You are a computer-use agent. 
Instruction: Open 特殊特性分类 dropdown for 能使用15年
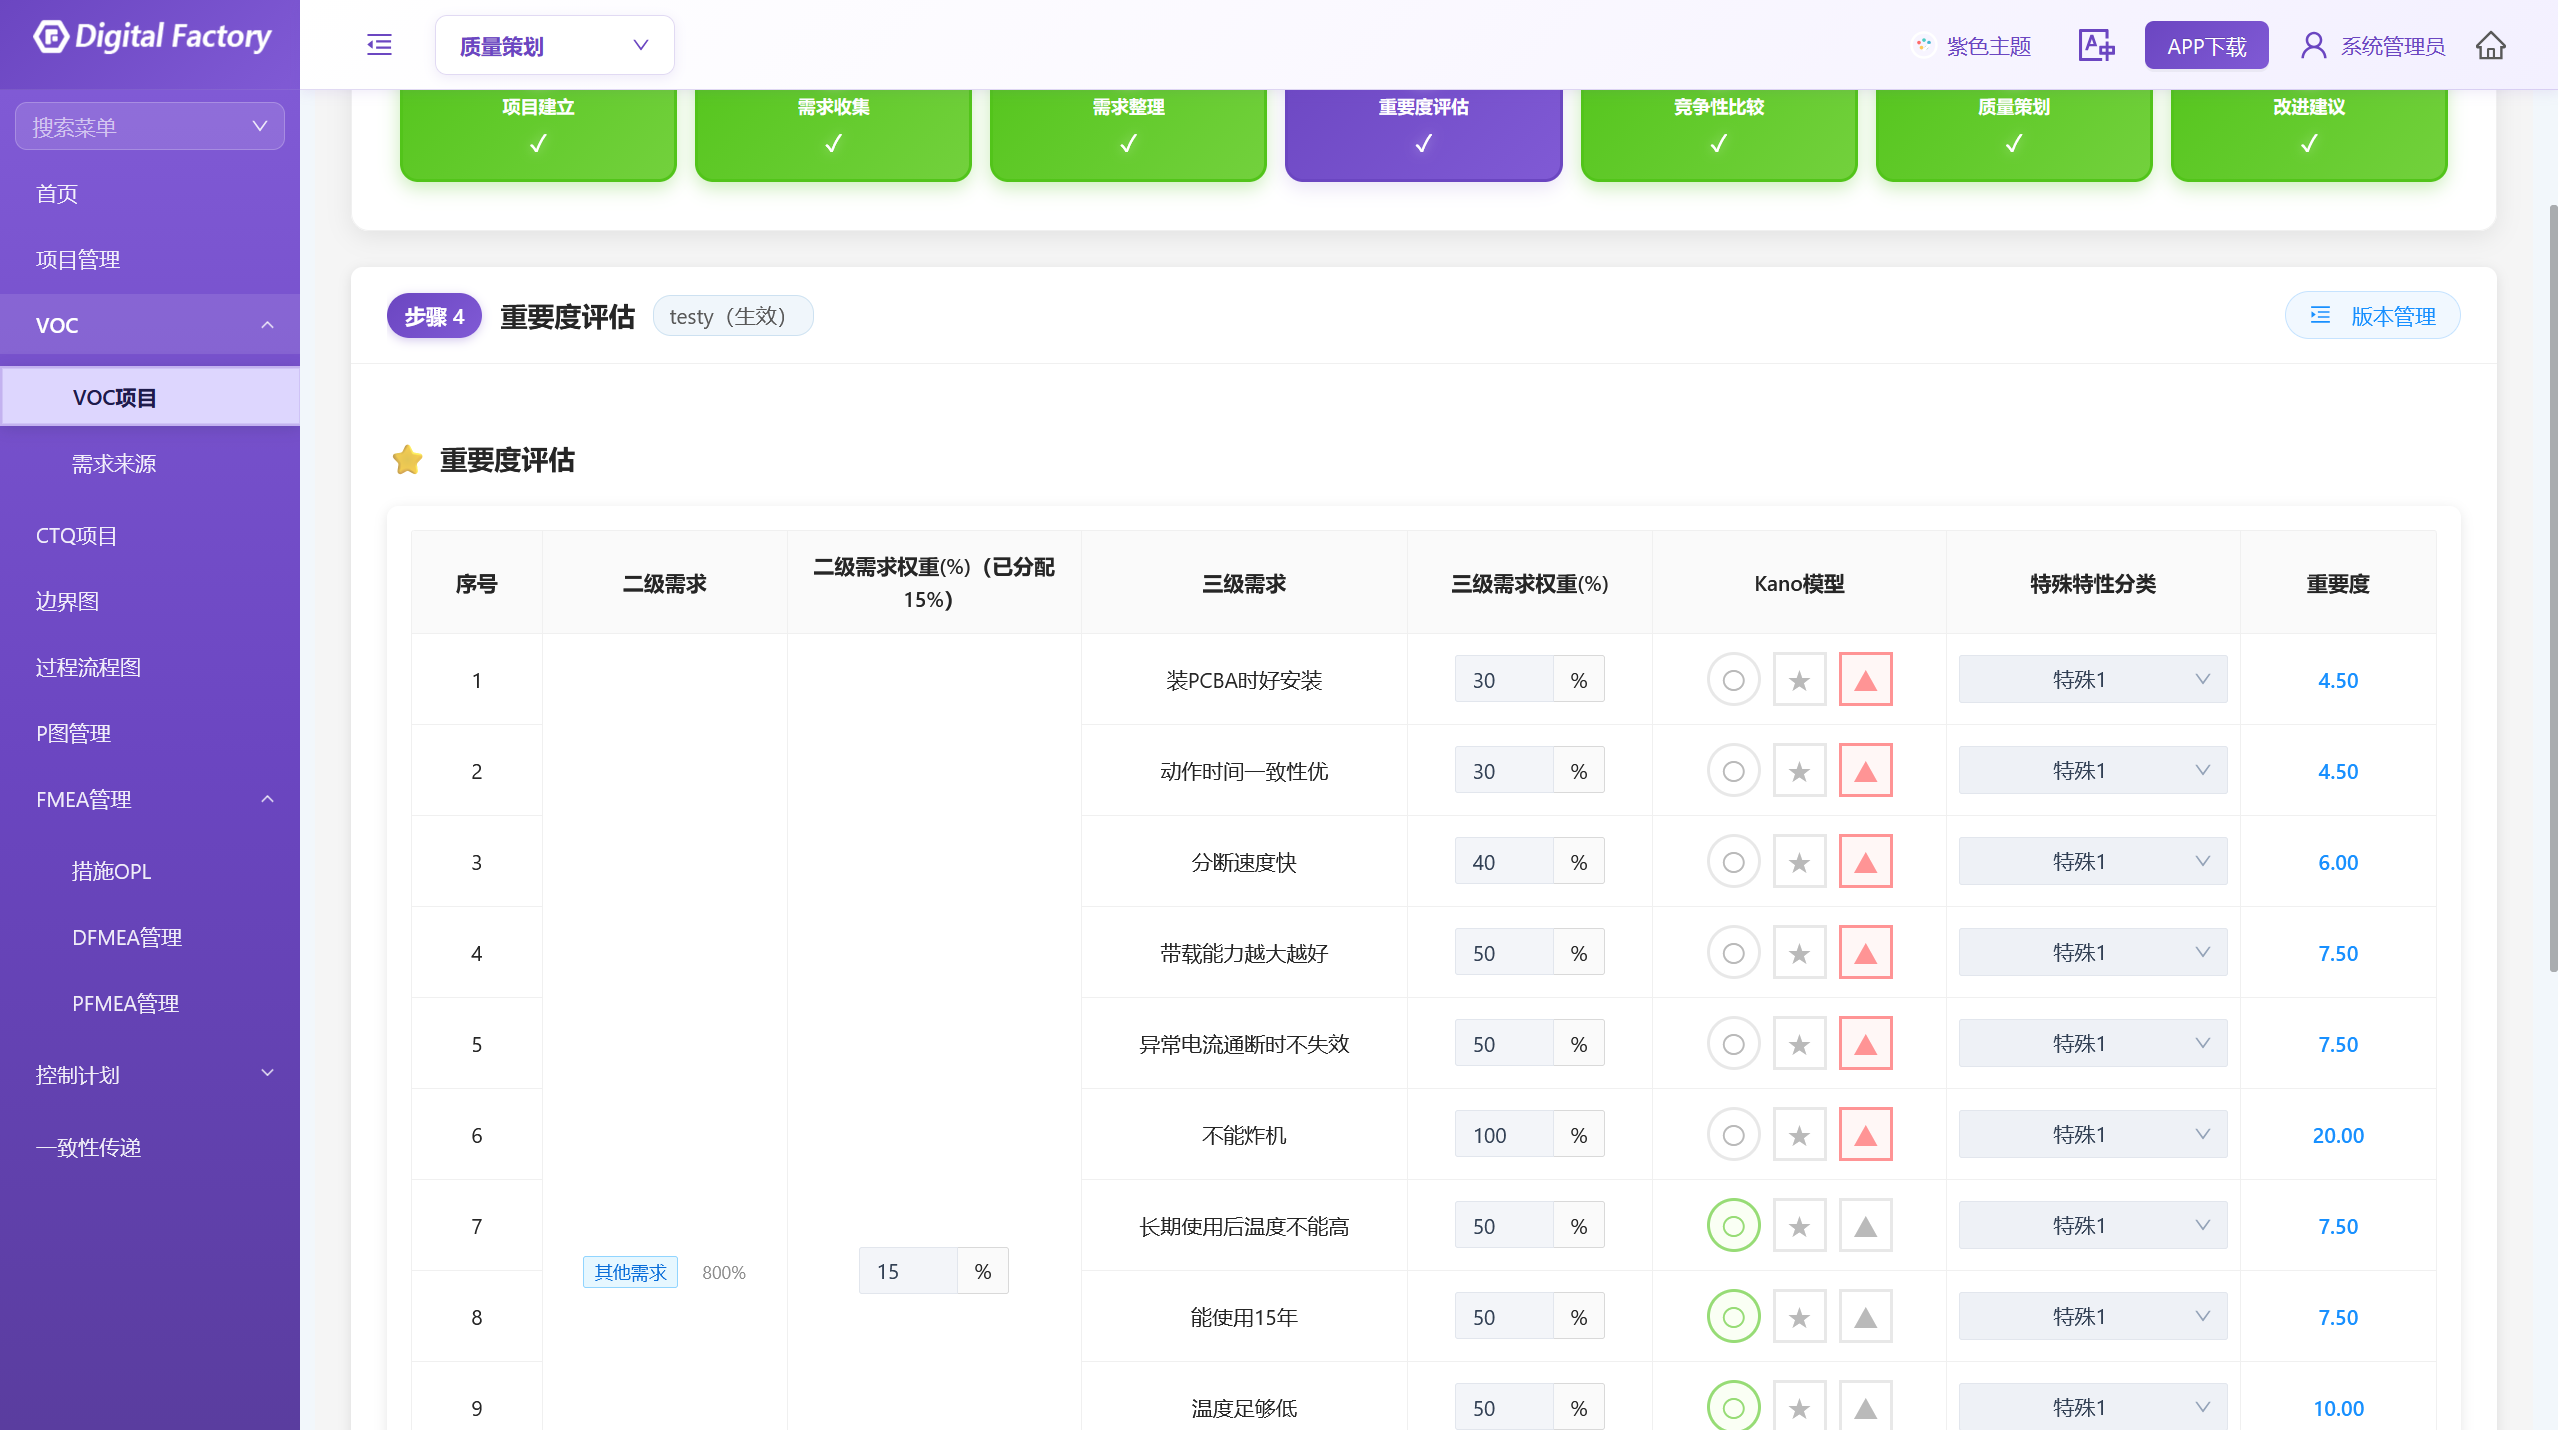pyautogui.click(x=2092, y=1317)
